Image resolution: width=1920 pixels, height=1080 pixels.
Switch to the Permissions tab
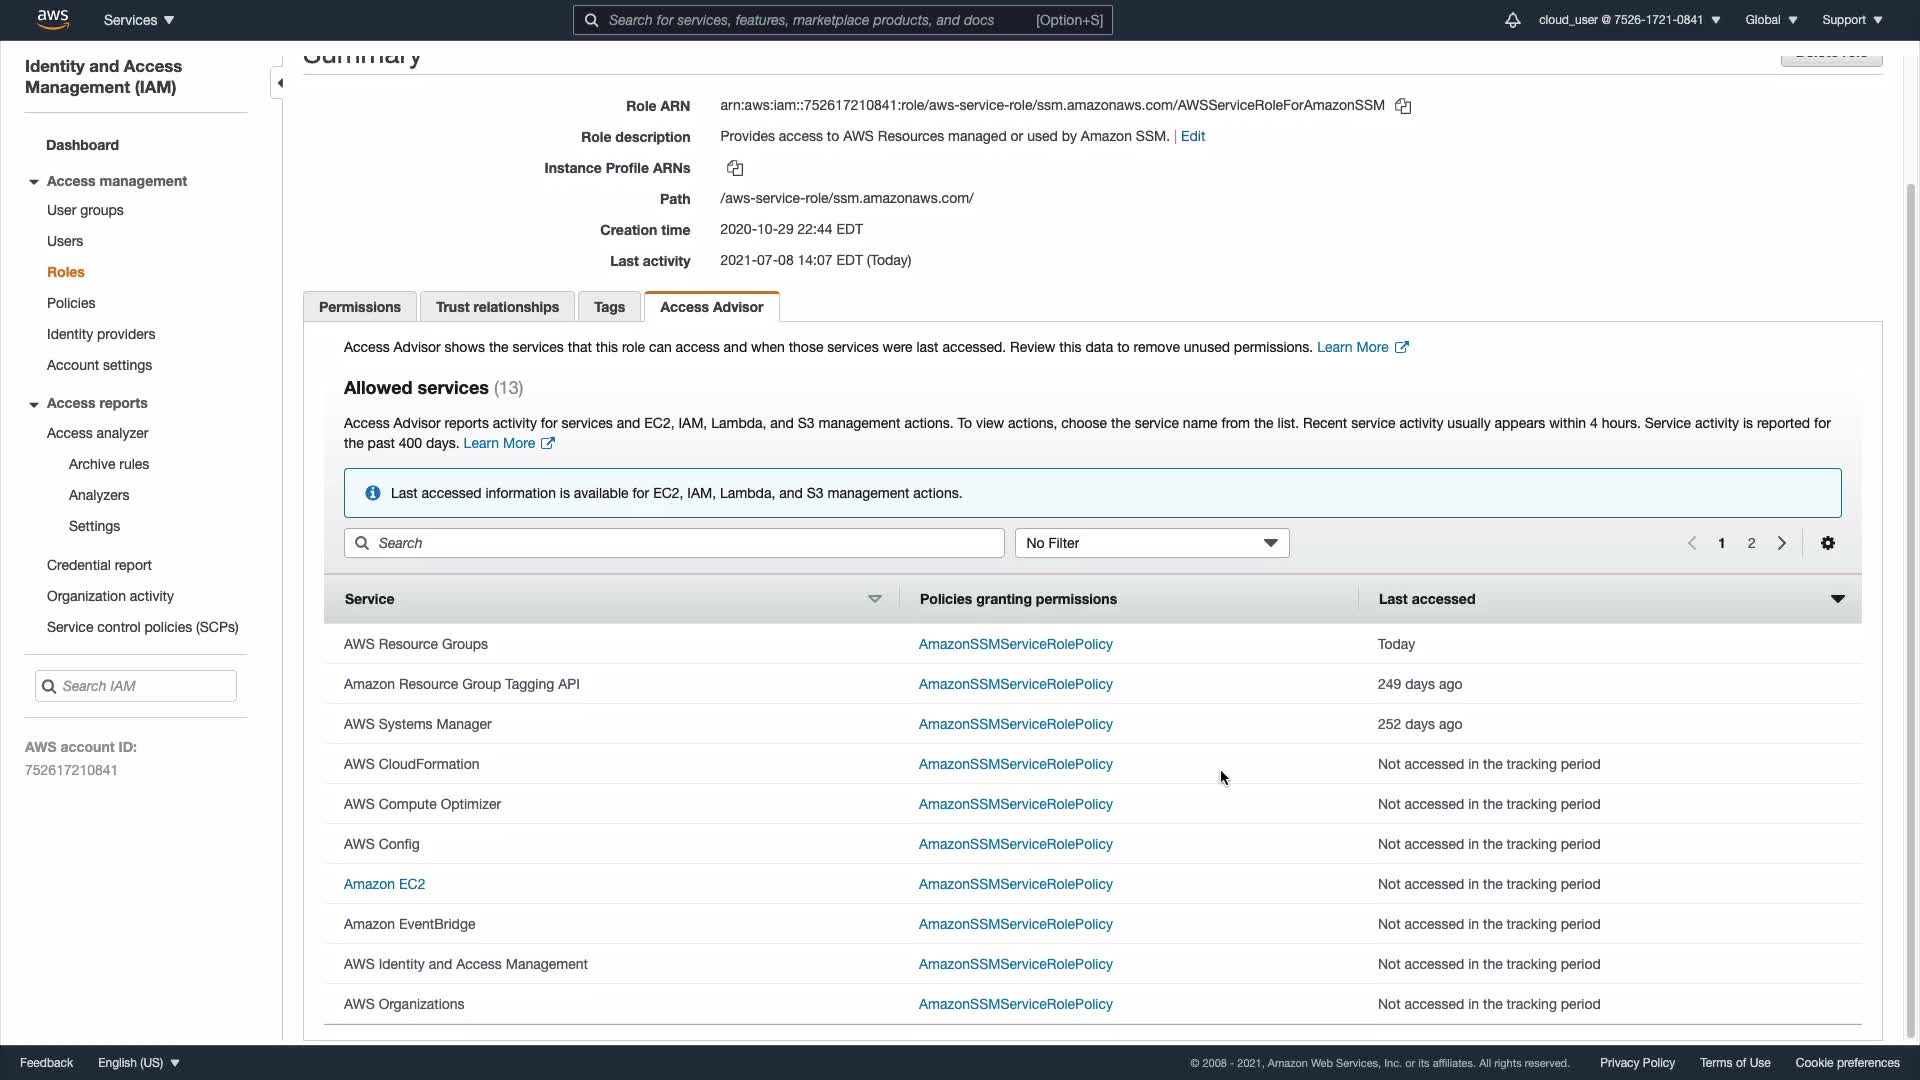pos(359,307)
